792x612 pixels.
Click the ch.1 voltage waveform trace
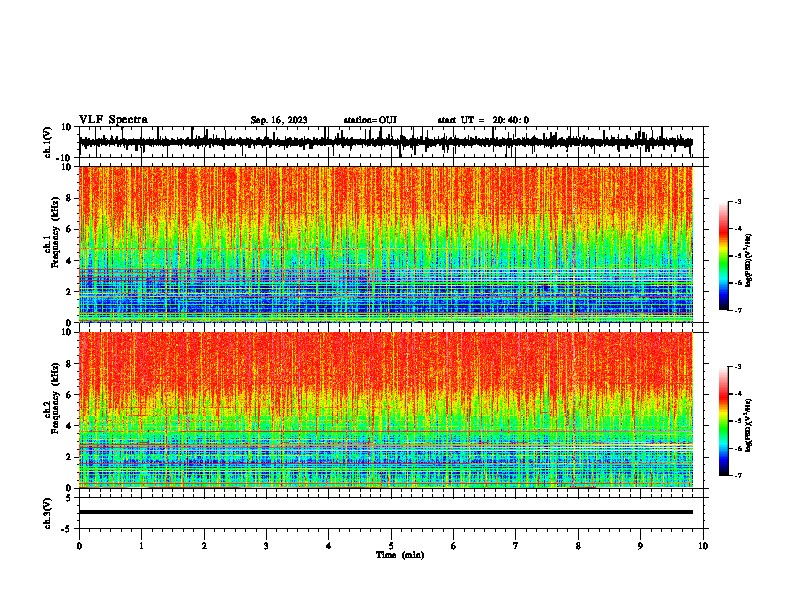point(385,142)
